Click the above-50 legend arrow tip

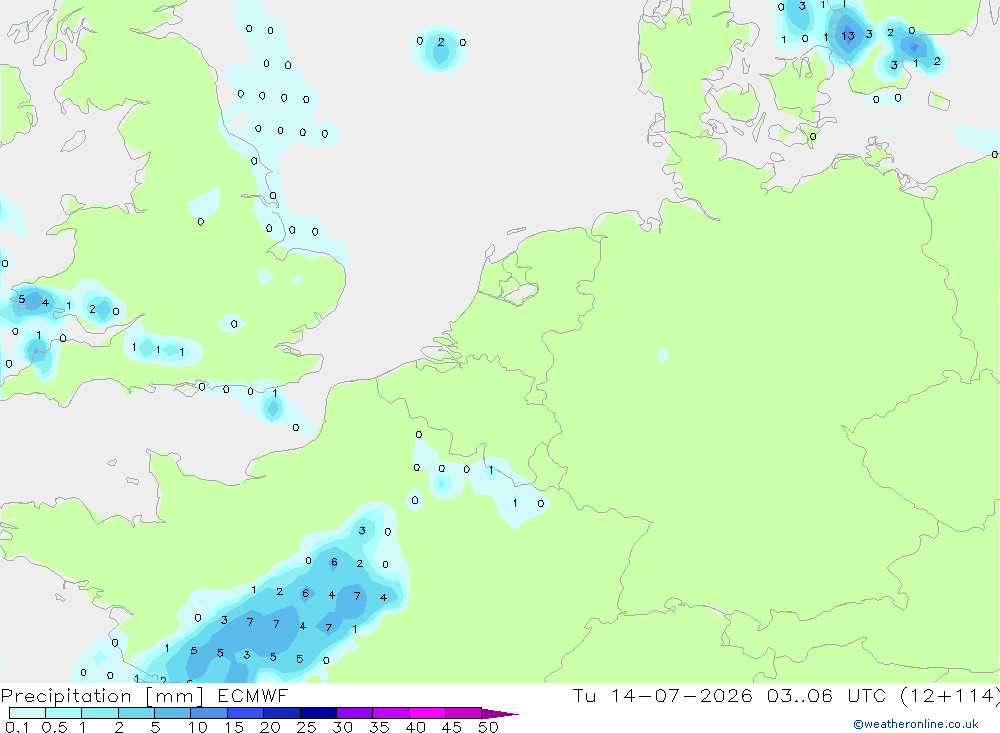(499, 714)
